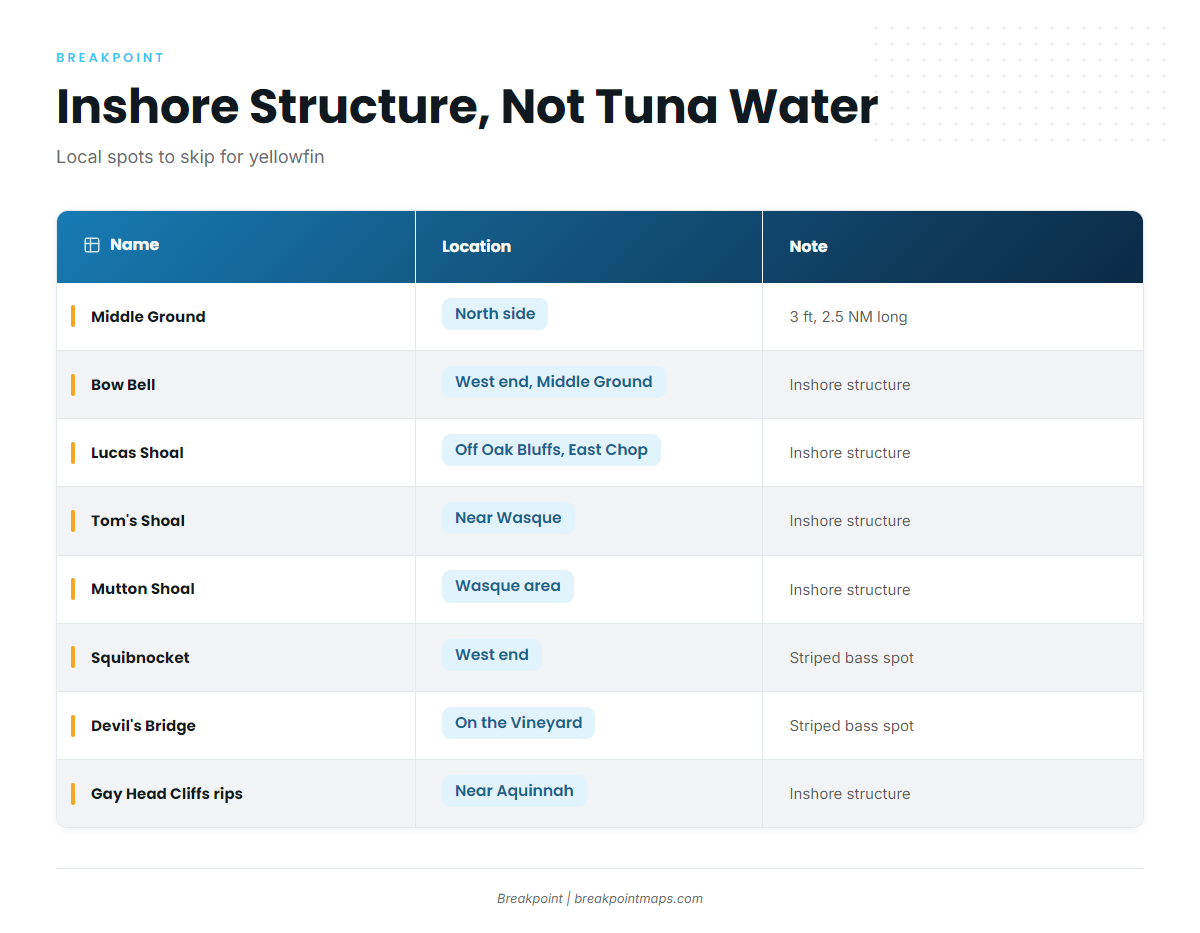1200x933 pixels.
Task: Click the table icon beside Name header
Action: 92,245
